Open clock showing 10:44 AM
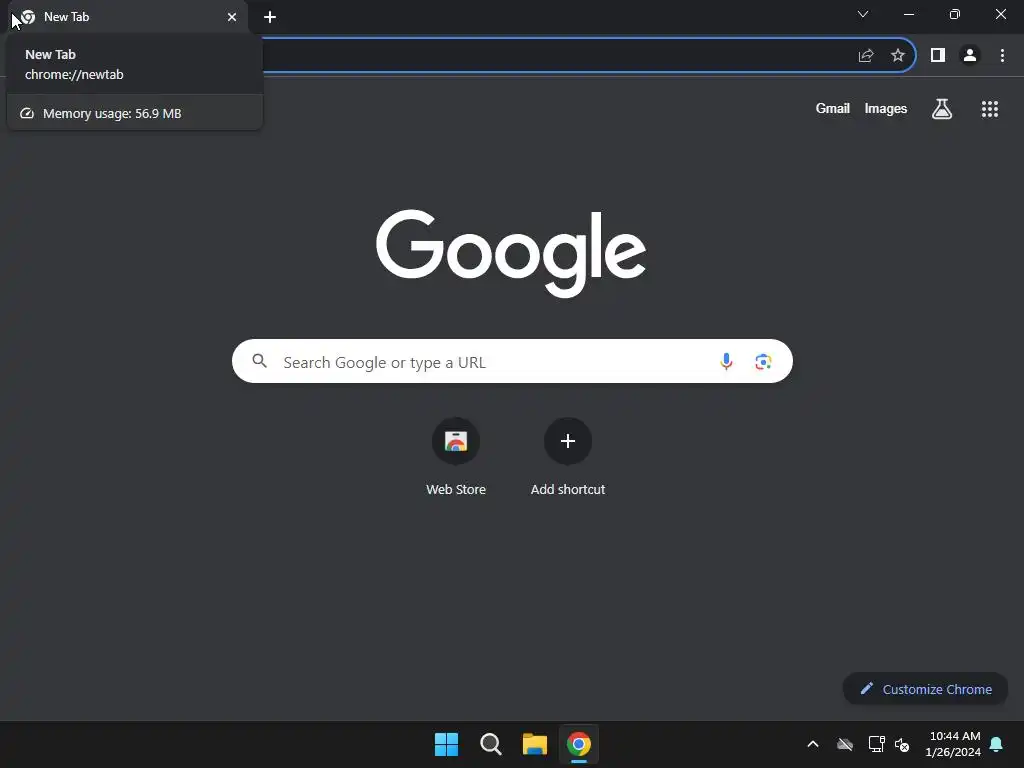1024x768 pixels. coord(953,744)
